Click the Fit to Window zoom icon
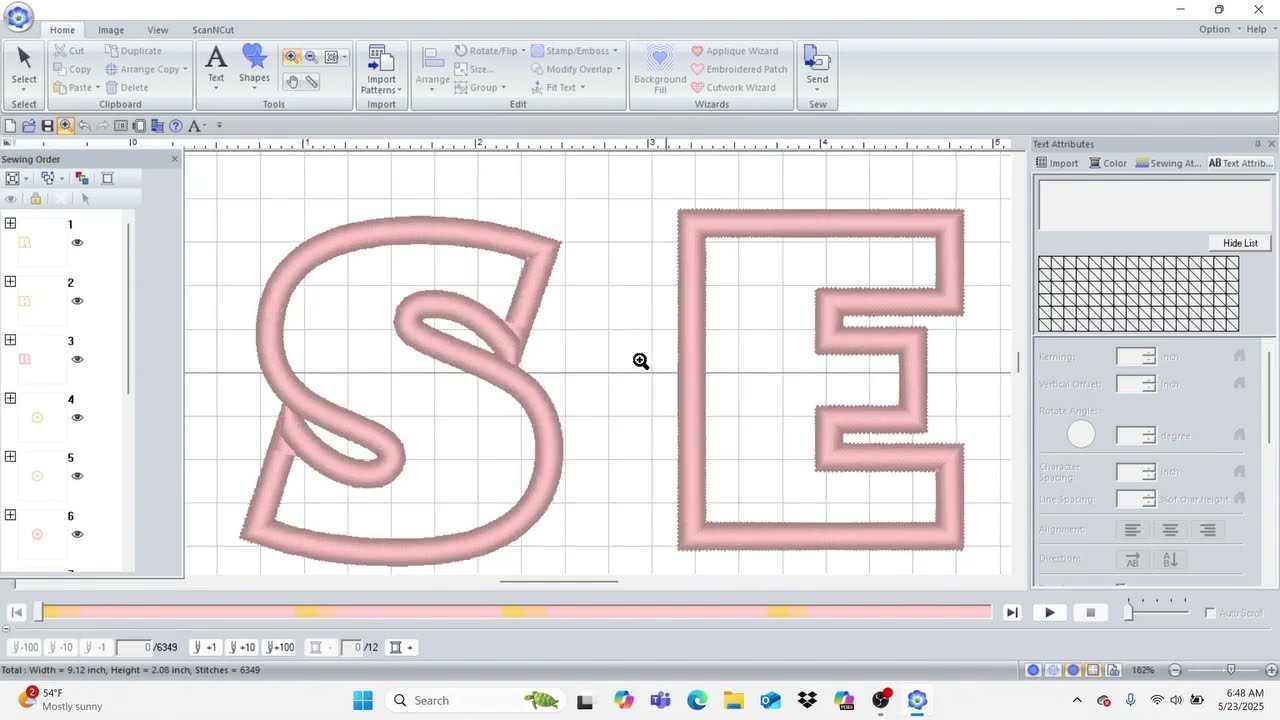The height and width of the screenshot is (720, 1280). point(331,58)
